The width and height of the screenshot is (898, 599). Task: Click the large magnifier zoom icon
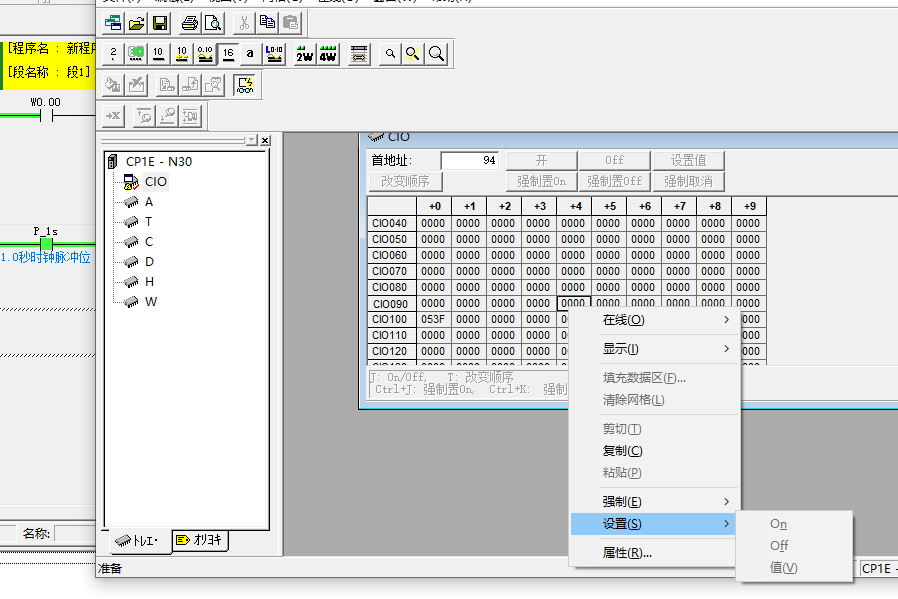tap(436, 54)
